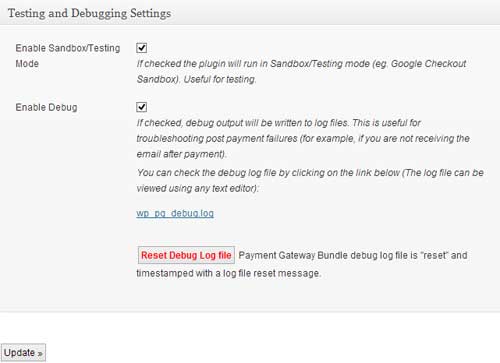Click the Enable Debug label text
Viewport: 500px width, 363px height.
[x=46, y=107]
